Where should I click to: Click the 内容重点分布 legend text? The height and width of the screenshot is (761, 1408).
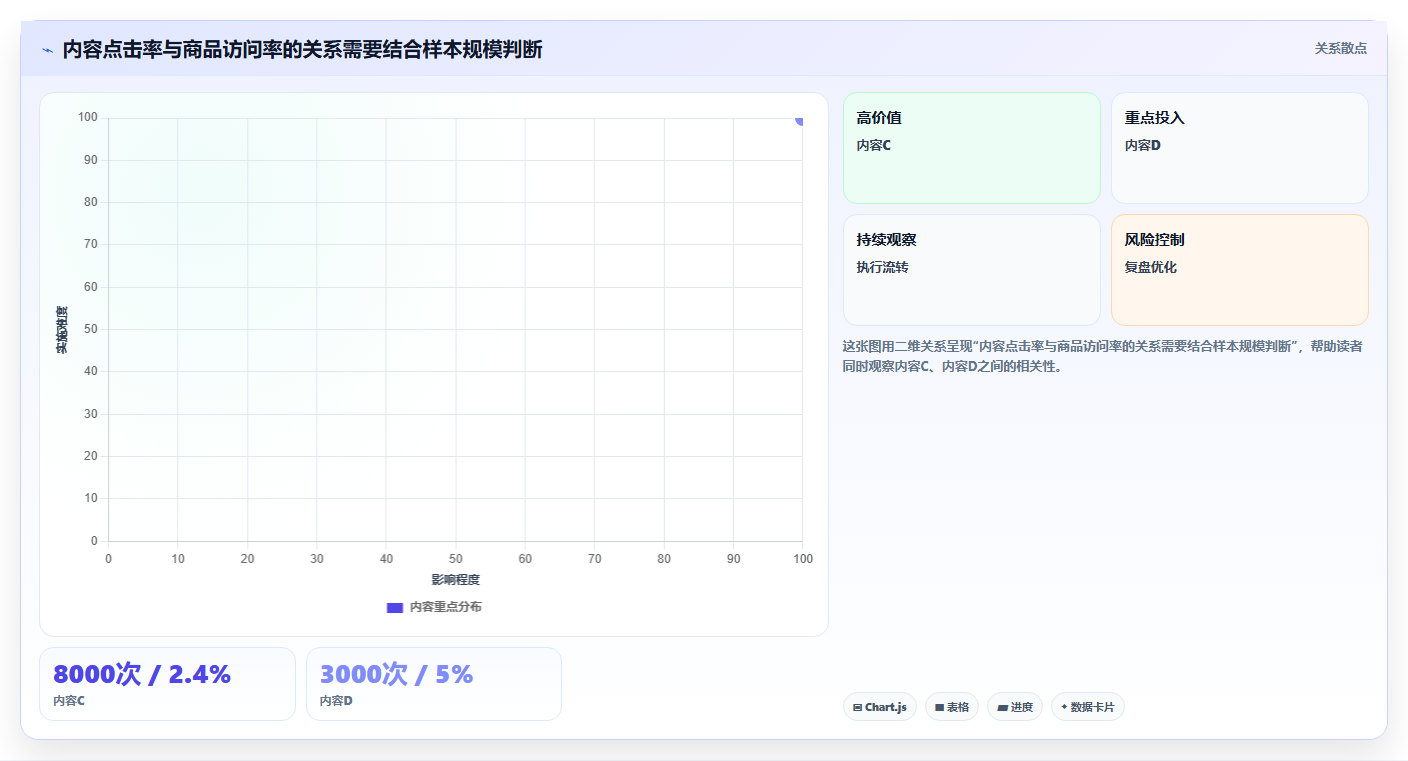[x=445, y=607]
